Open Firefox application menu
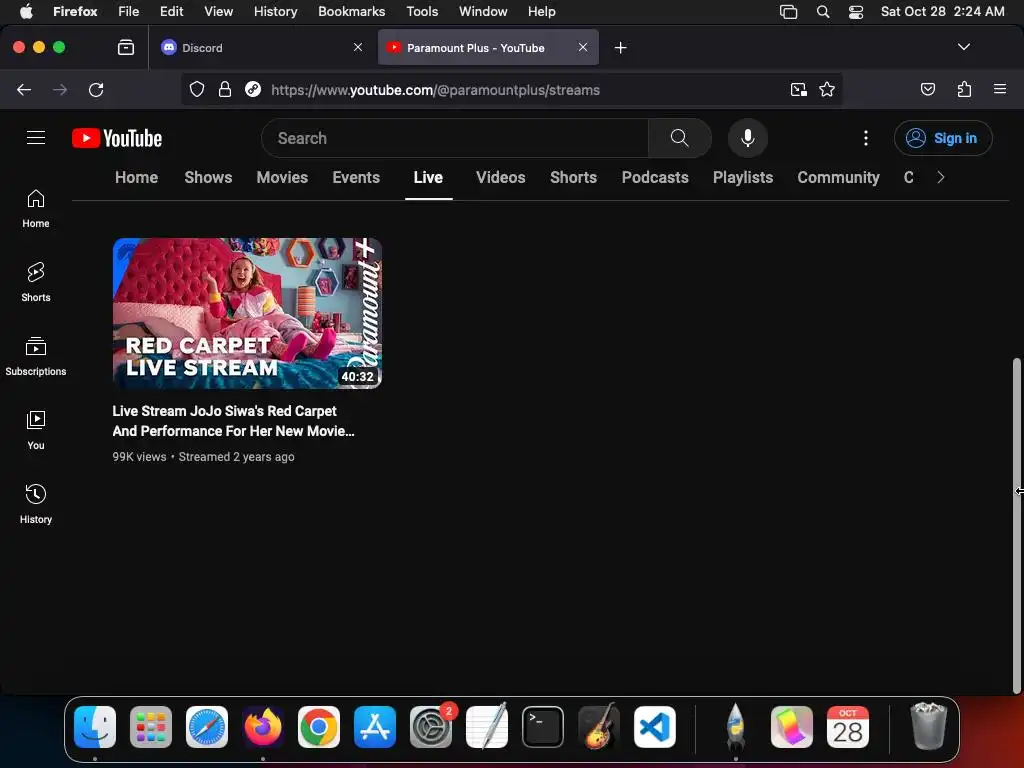This screenshot has width=1024, height=768. pyautogui.click(x=999, y=89)
